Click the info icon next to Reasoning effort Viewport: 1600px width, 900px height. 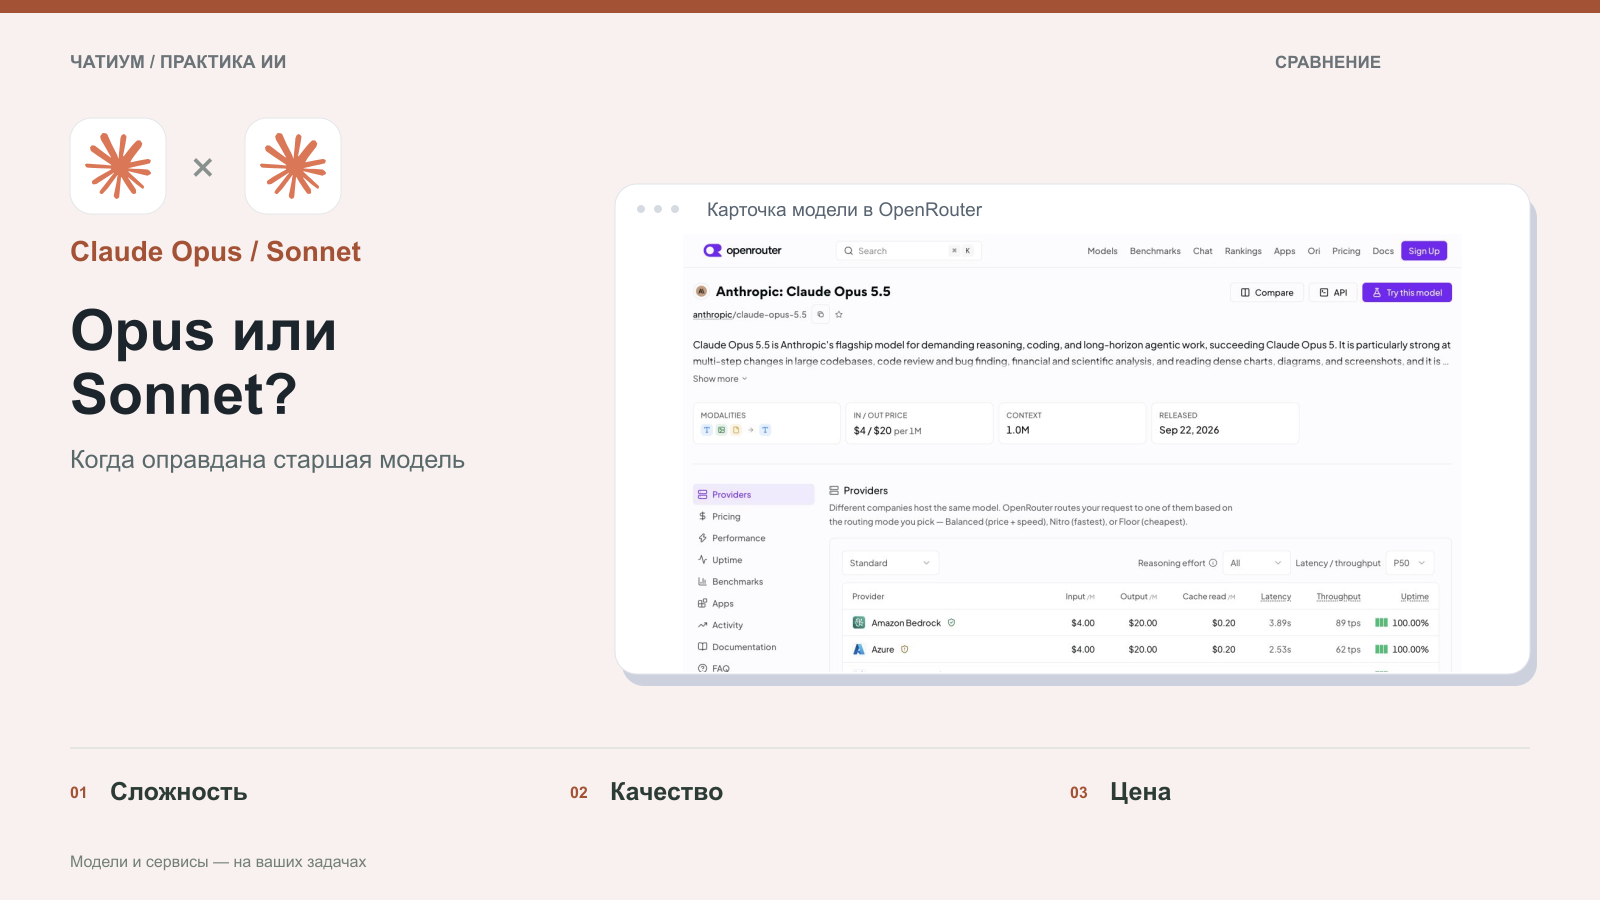[x=1213, y=563]
